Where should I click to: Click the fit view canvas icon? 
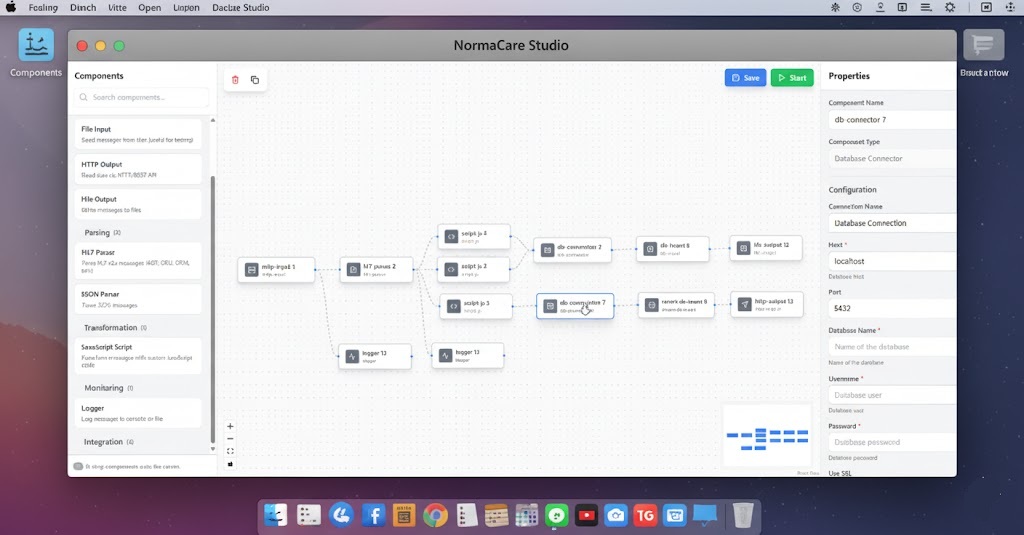click(x=231, y=451)
